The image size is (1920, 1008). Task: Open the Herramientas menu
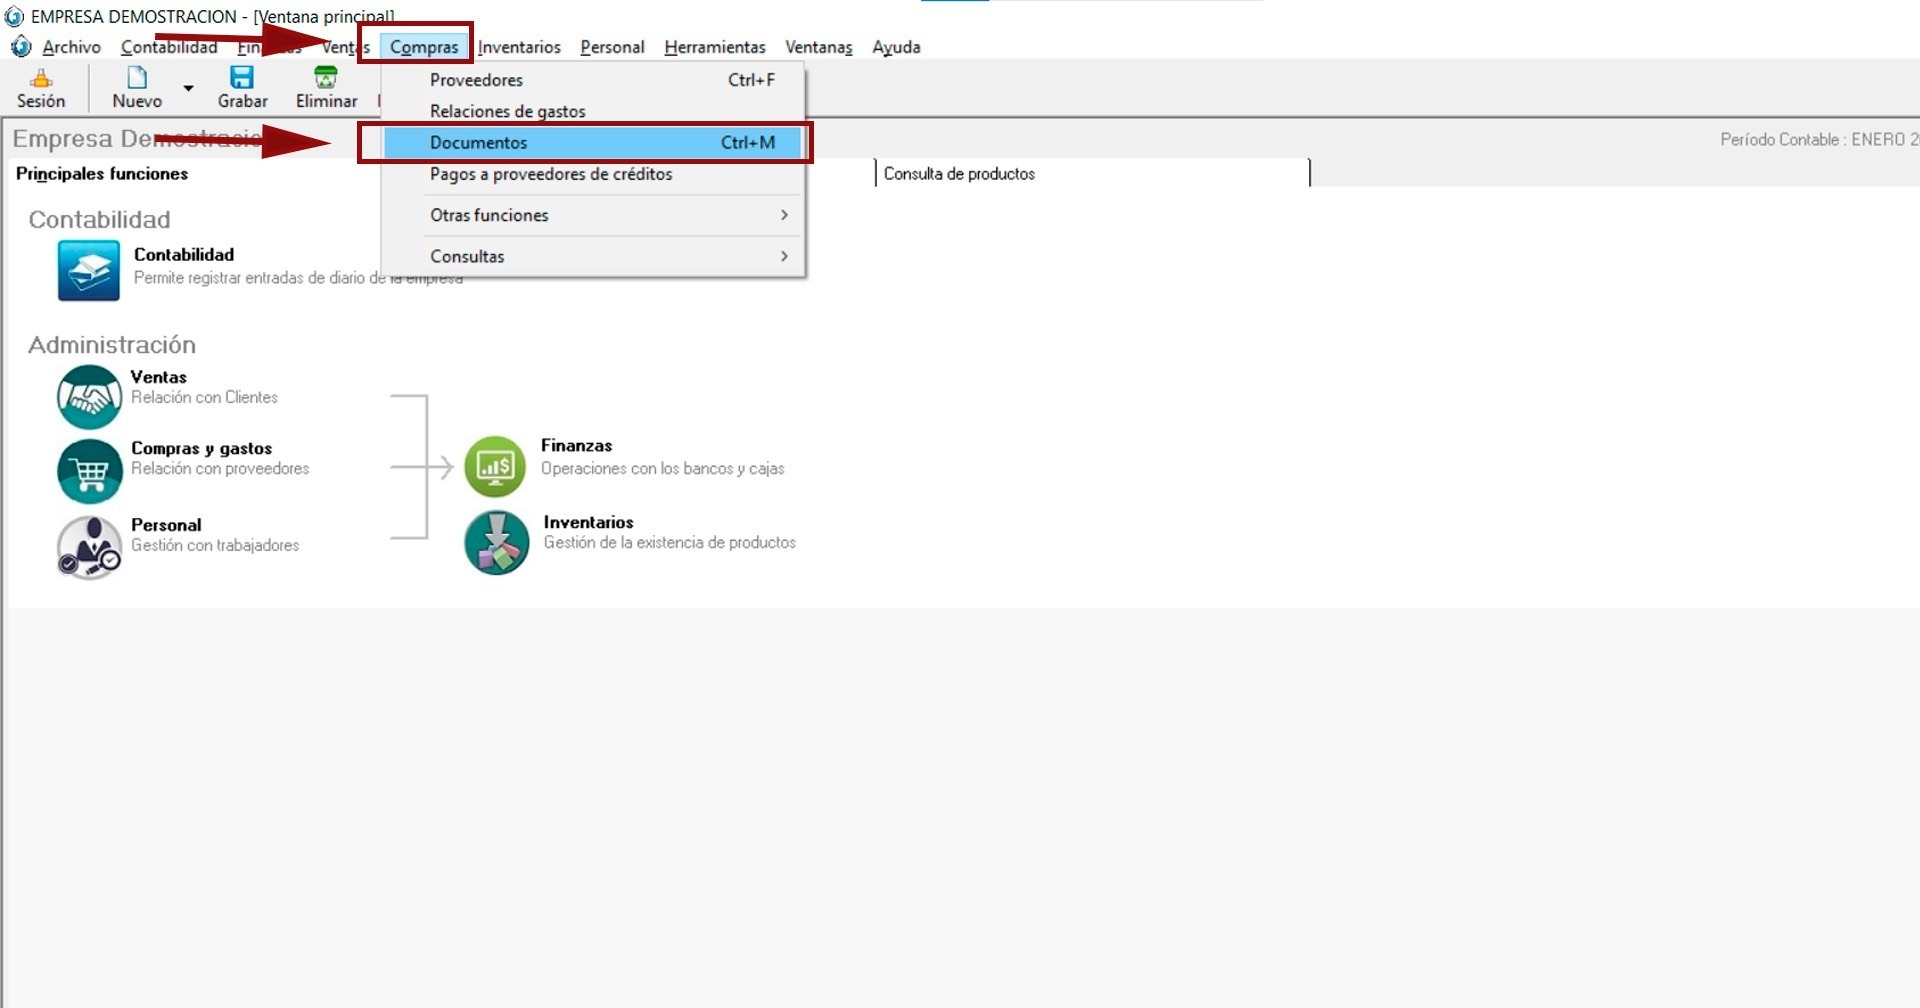pos(714,47)
